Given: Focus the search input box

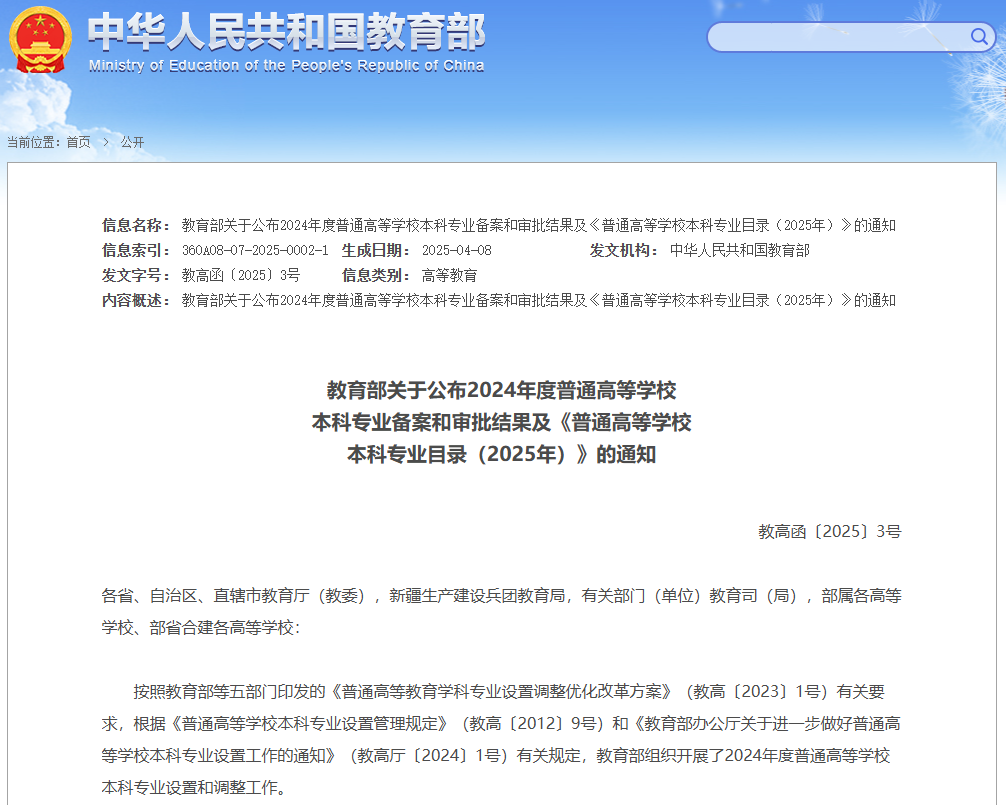Looking at the screenshot, I should click(x=835, y=37).
